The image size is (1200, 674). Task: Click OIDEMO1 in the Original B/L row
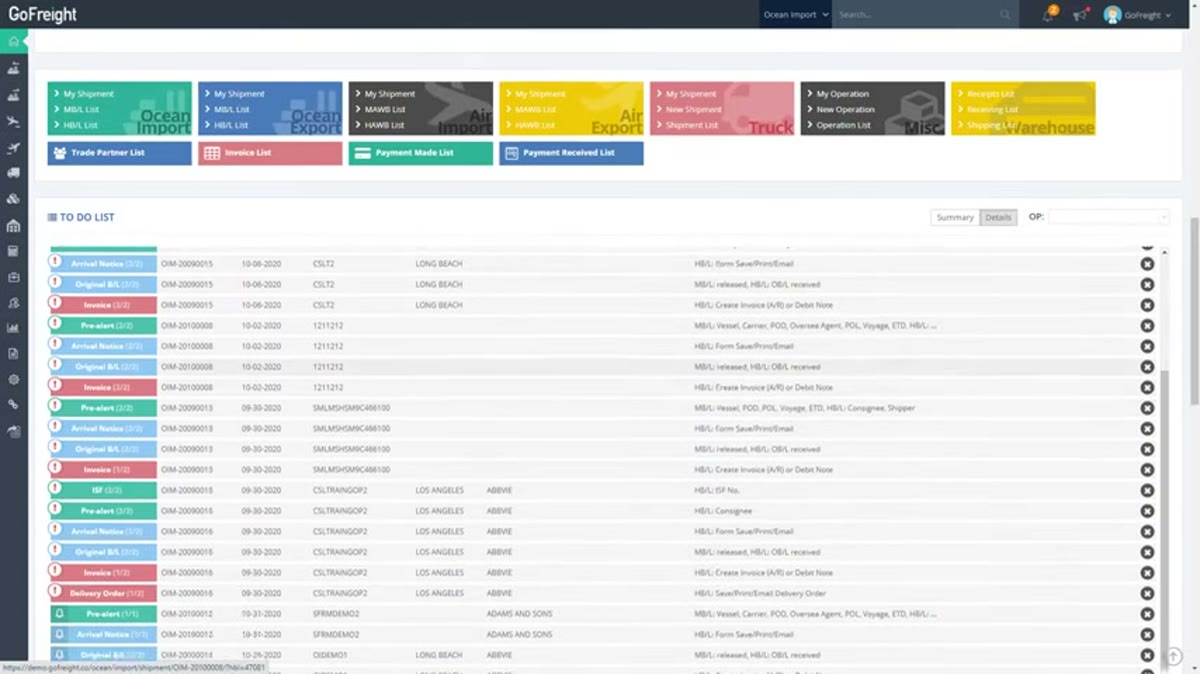330,655
